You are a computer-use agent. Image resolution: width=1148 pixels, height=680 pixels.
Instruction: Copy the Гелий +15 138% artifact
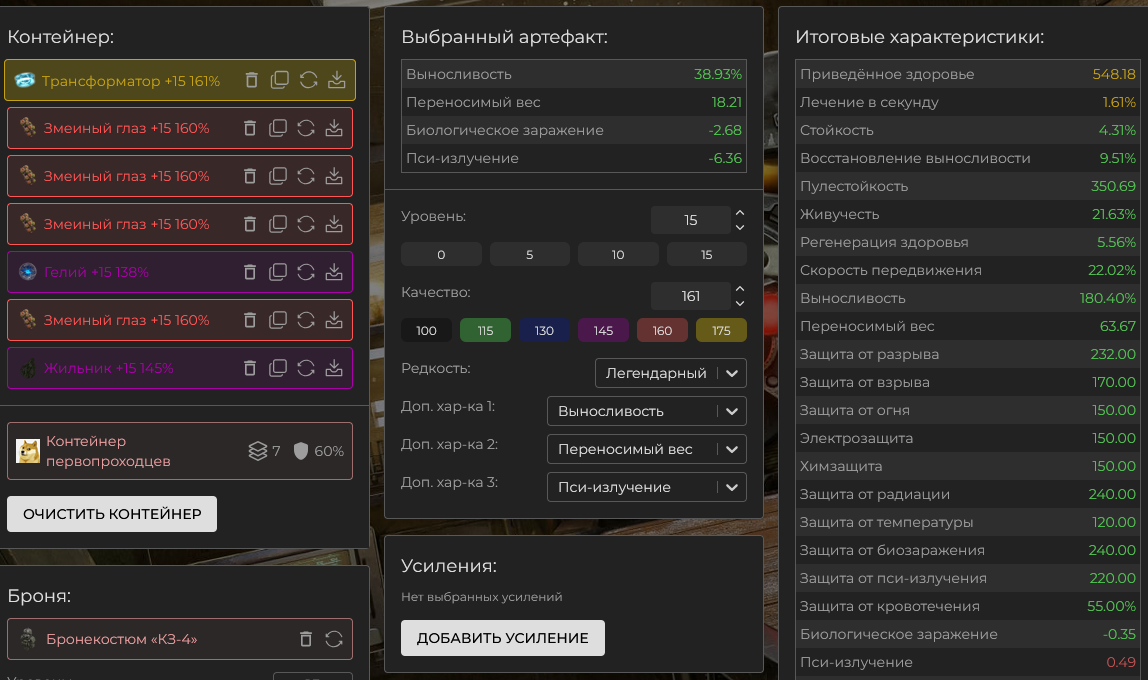click(277, 272)
